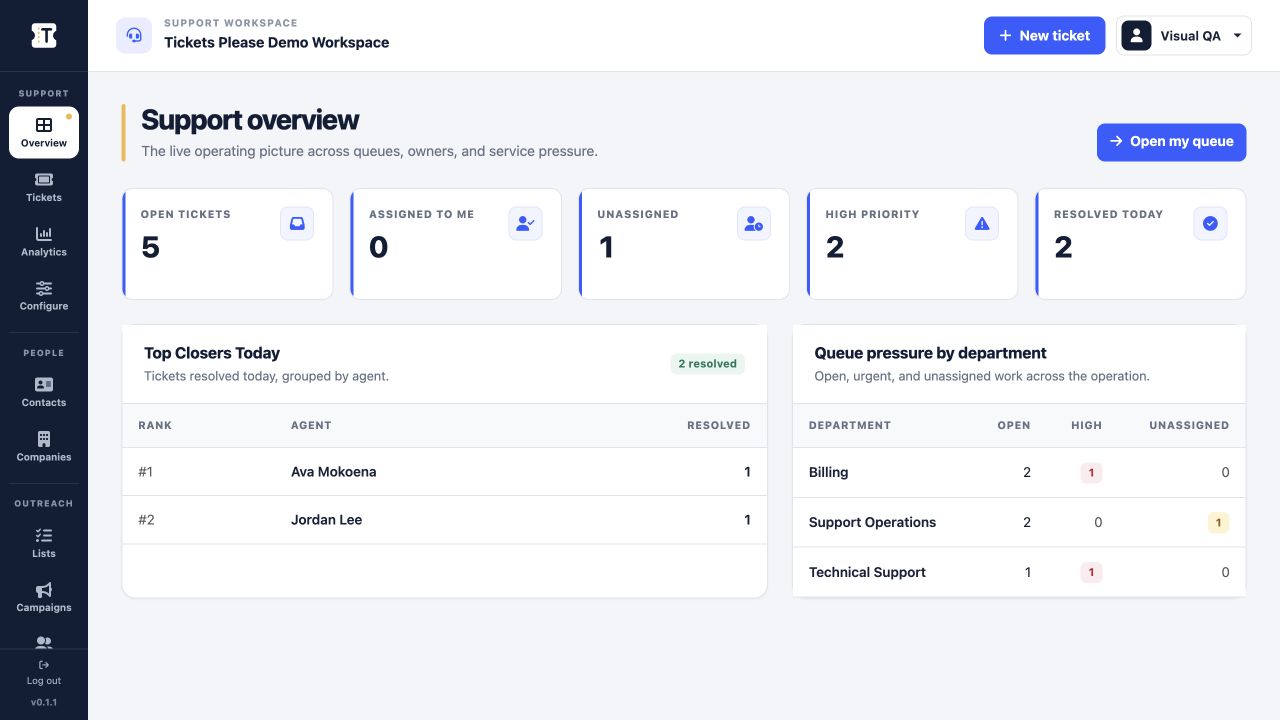
Task: Open the Overview sidebar section
Action: tap(44, 133)
